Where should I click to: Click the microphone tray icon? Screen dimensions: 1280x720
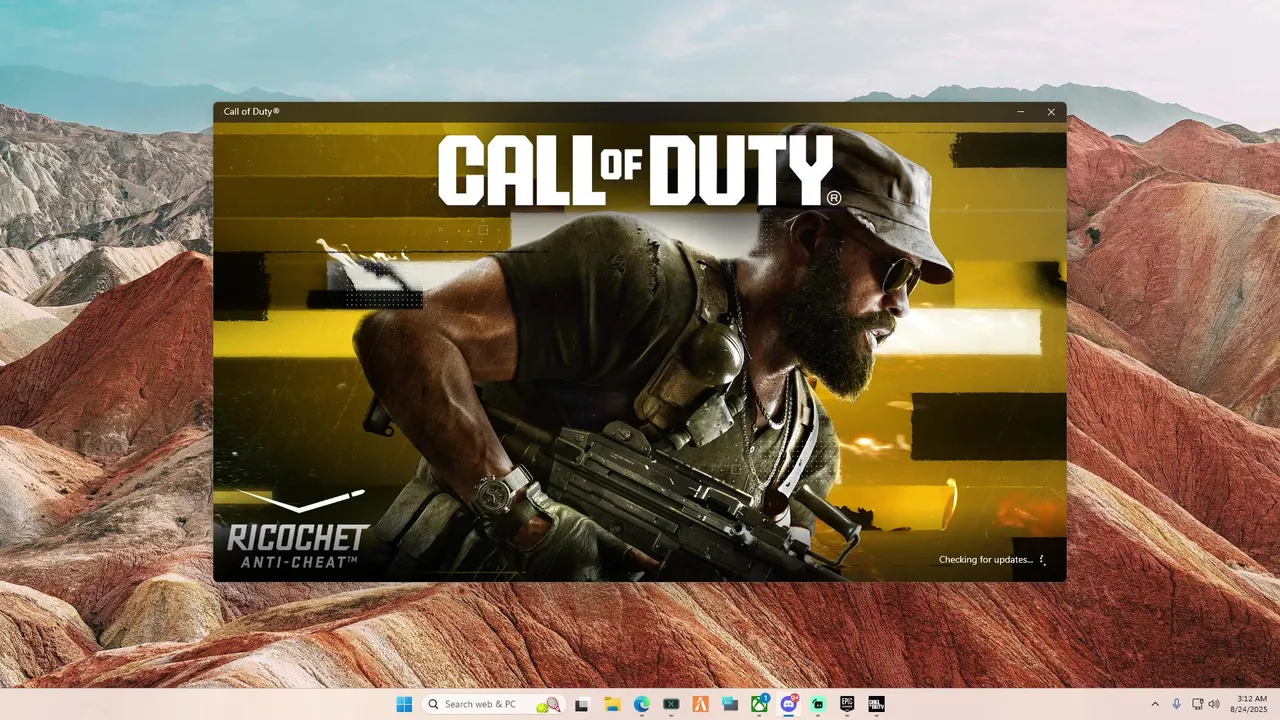coord(1176,704)
